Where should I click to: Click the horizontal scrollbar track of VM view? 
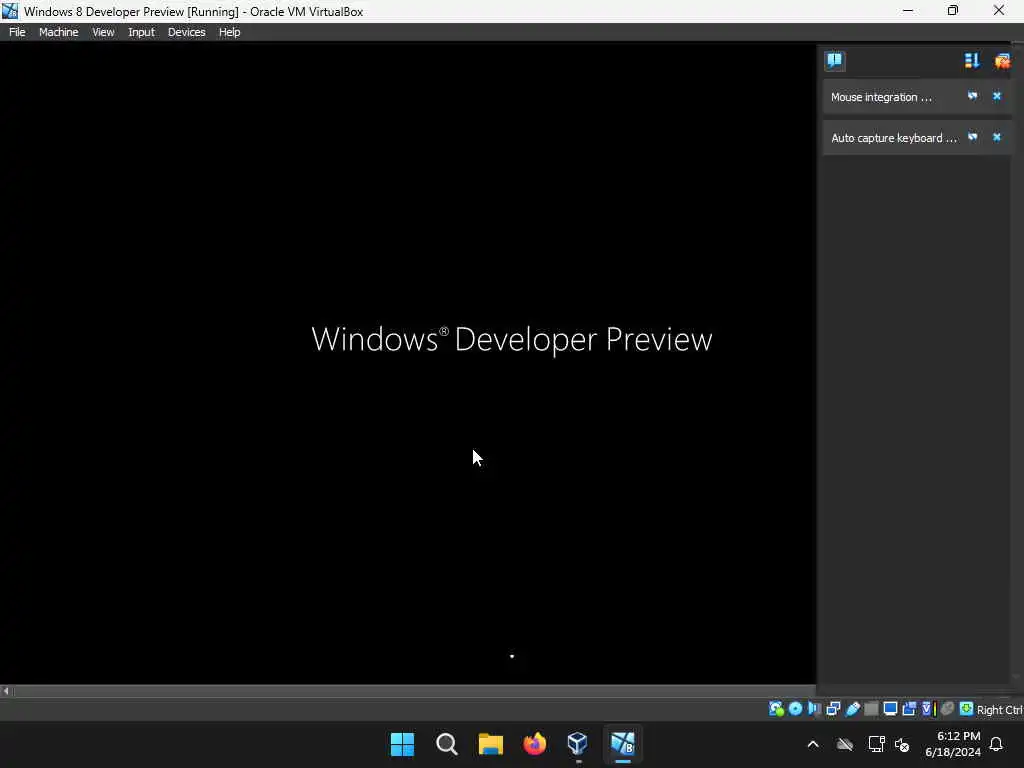414,691
